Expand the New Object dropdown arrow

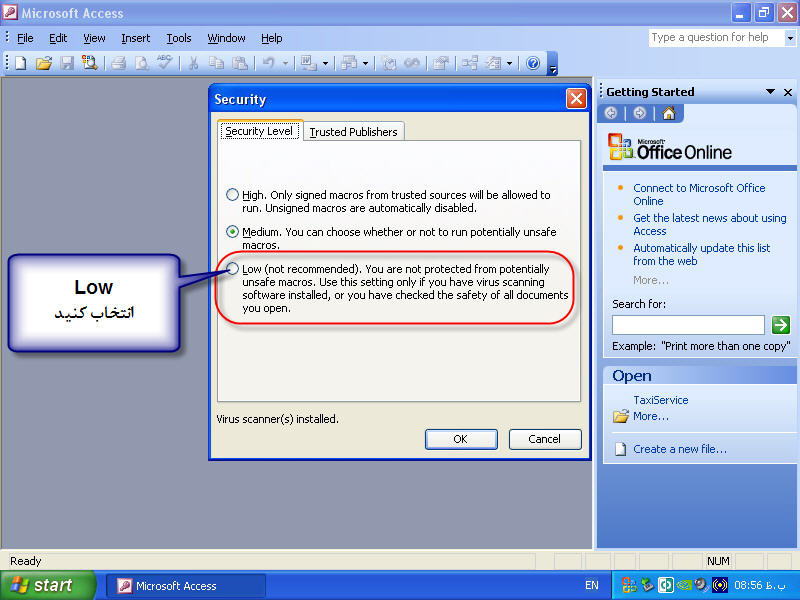(509, 64)
